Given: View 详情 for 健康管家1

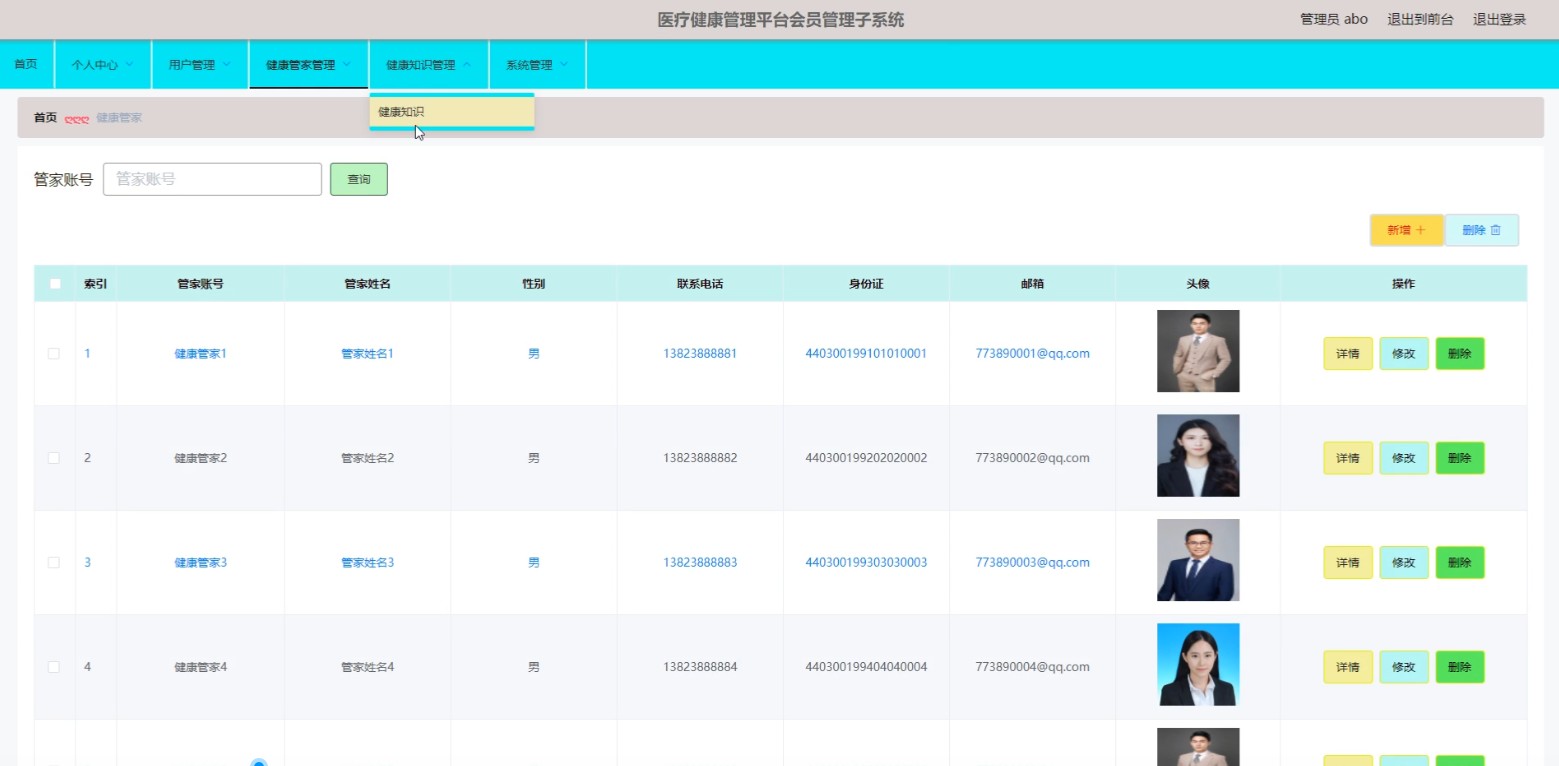Looking at the screenshot, I should 1348,354.
